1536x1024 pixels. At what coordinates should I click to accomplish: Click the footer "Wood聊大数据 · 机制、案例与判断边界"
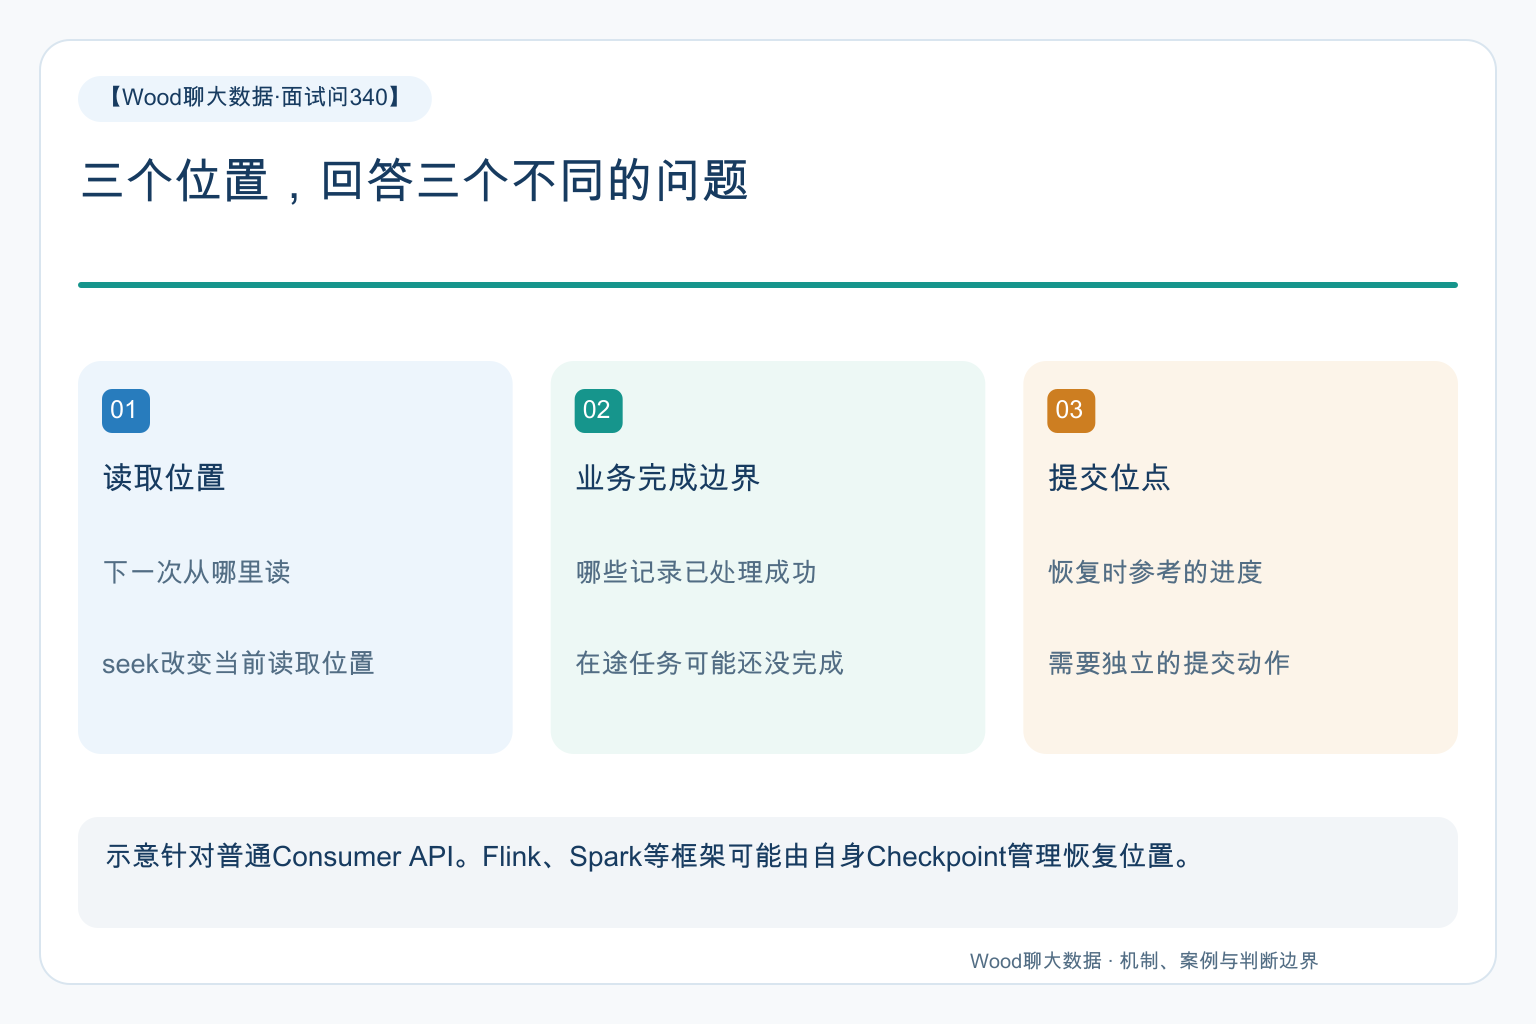(1144, 961)
